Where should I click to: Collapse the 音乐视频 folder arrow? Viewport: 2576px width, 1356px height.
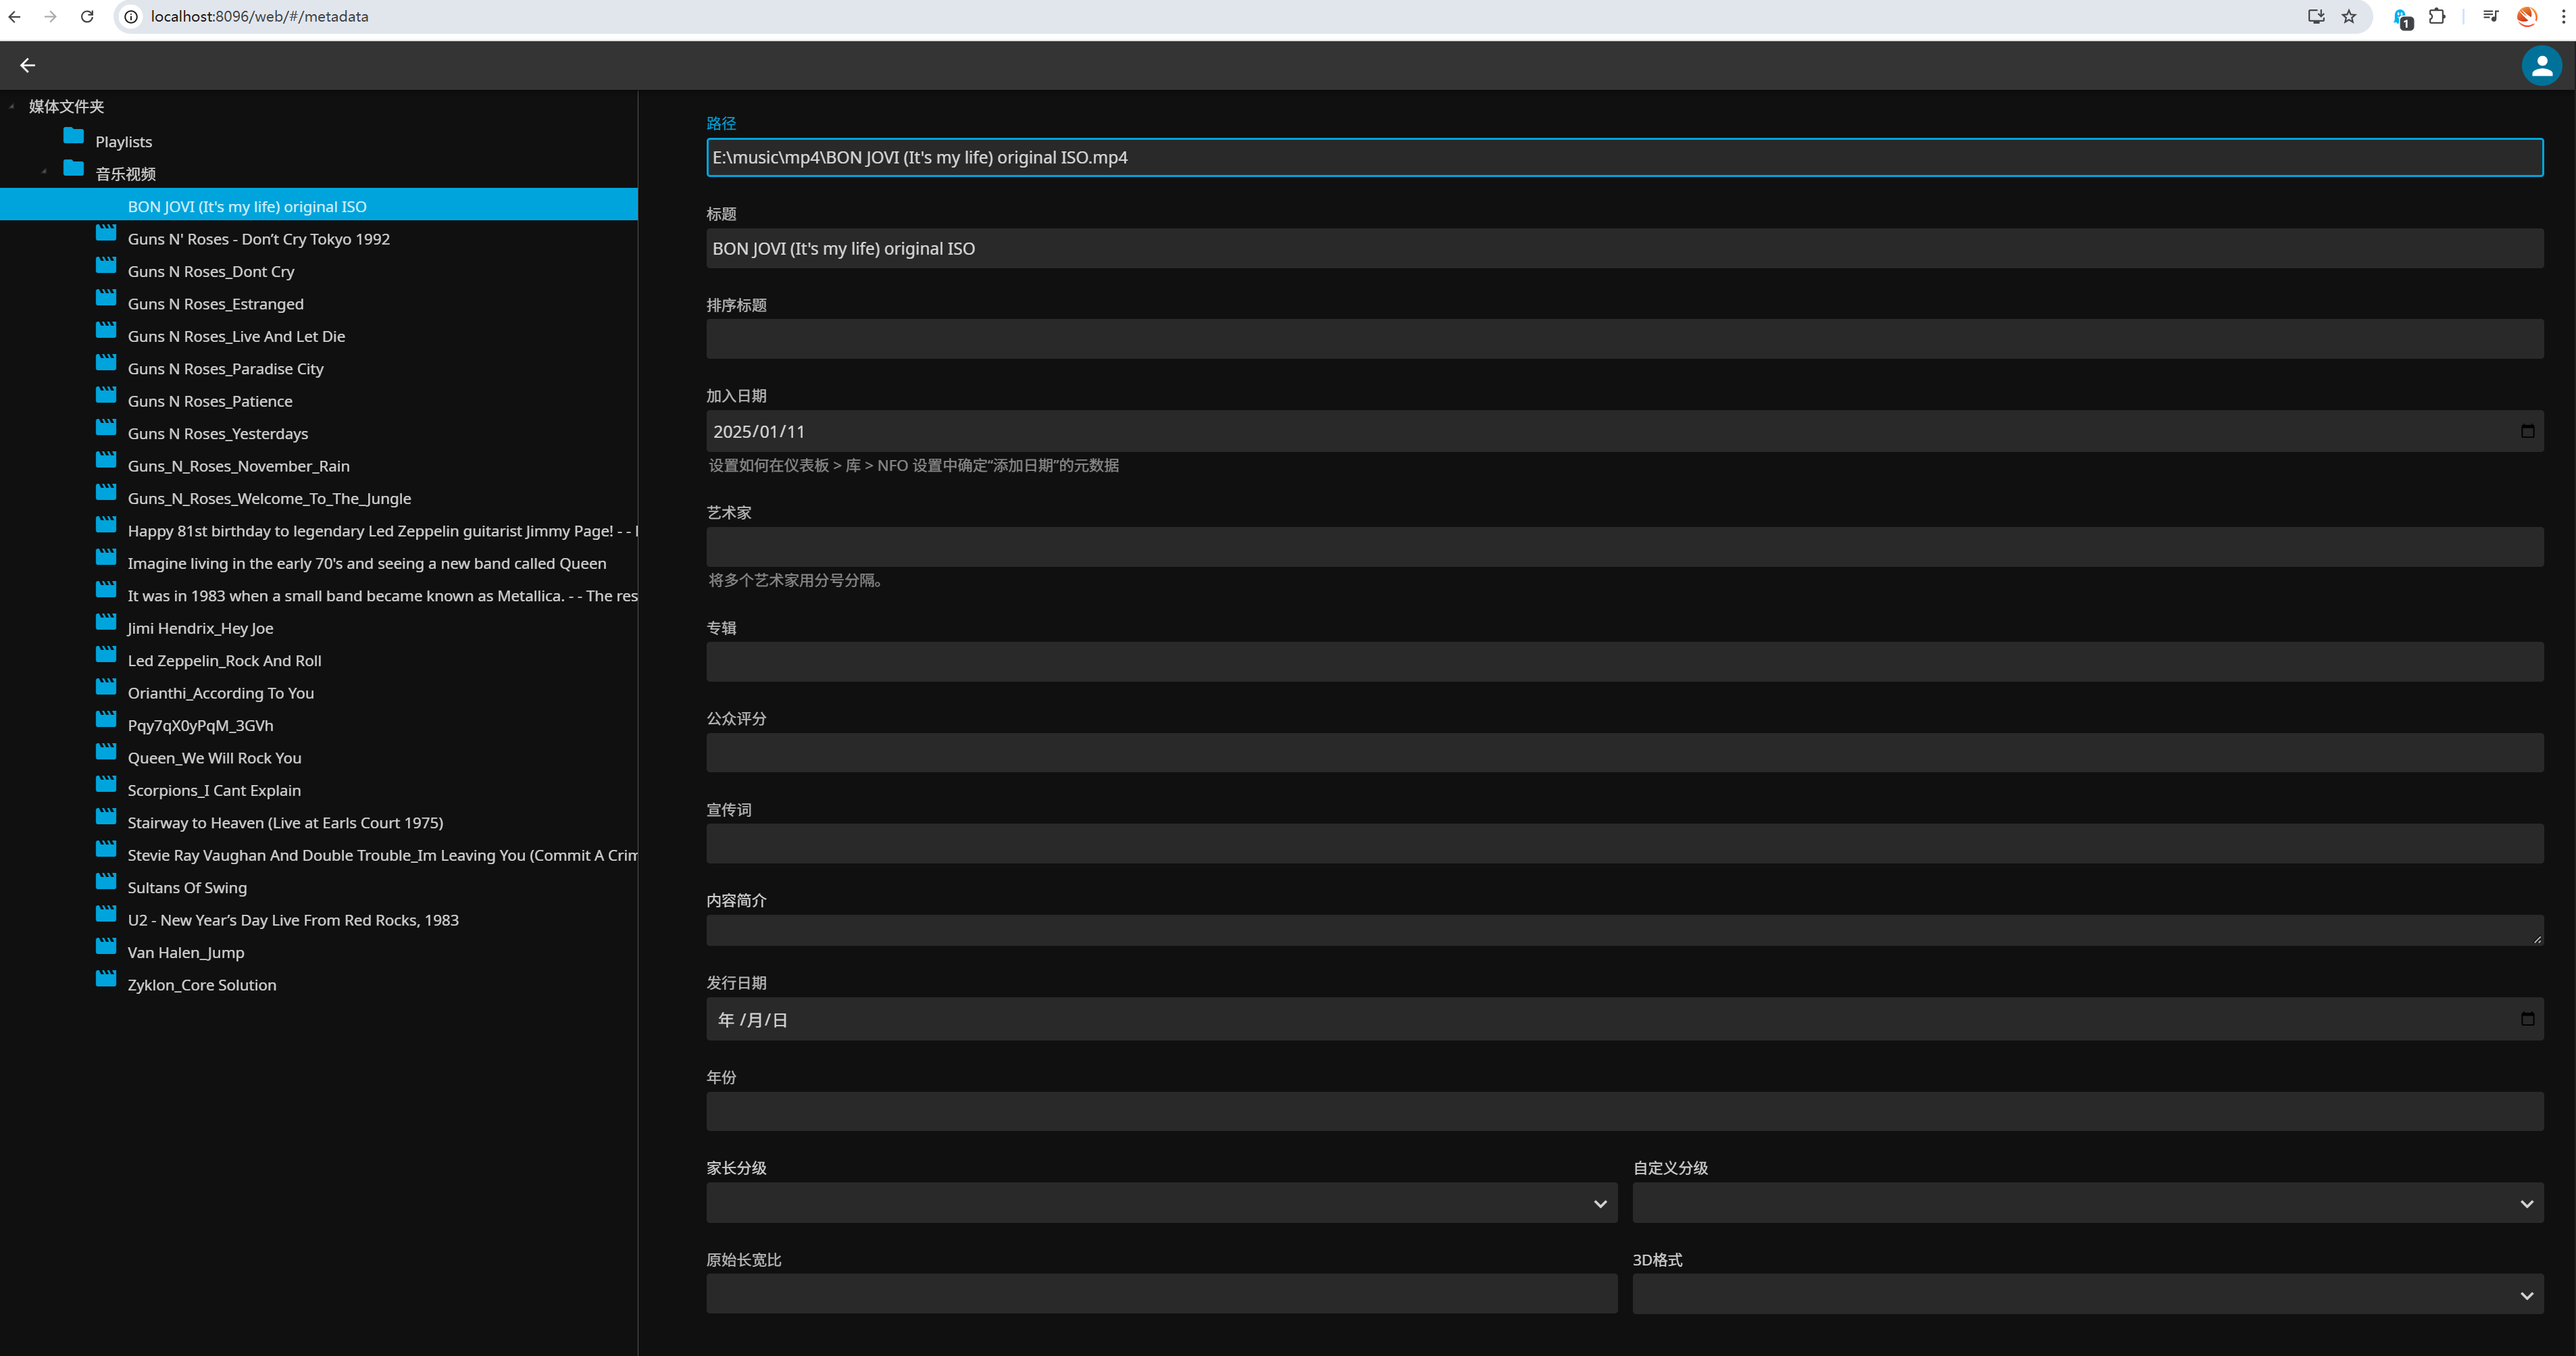pos(44,172)
